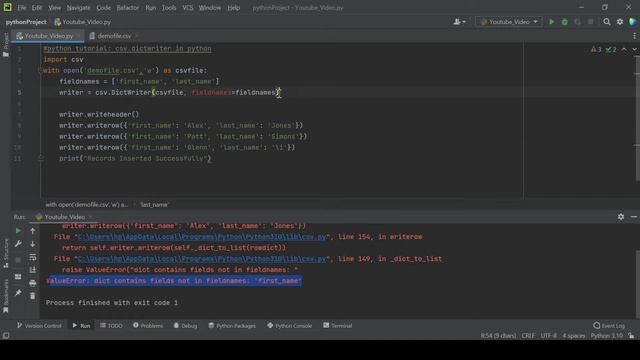640x360 pixels.
Task: Open Python Console tool window
Action: point(289,326)
